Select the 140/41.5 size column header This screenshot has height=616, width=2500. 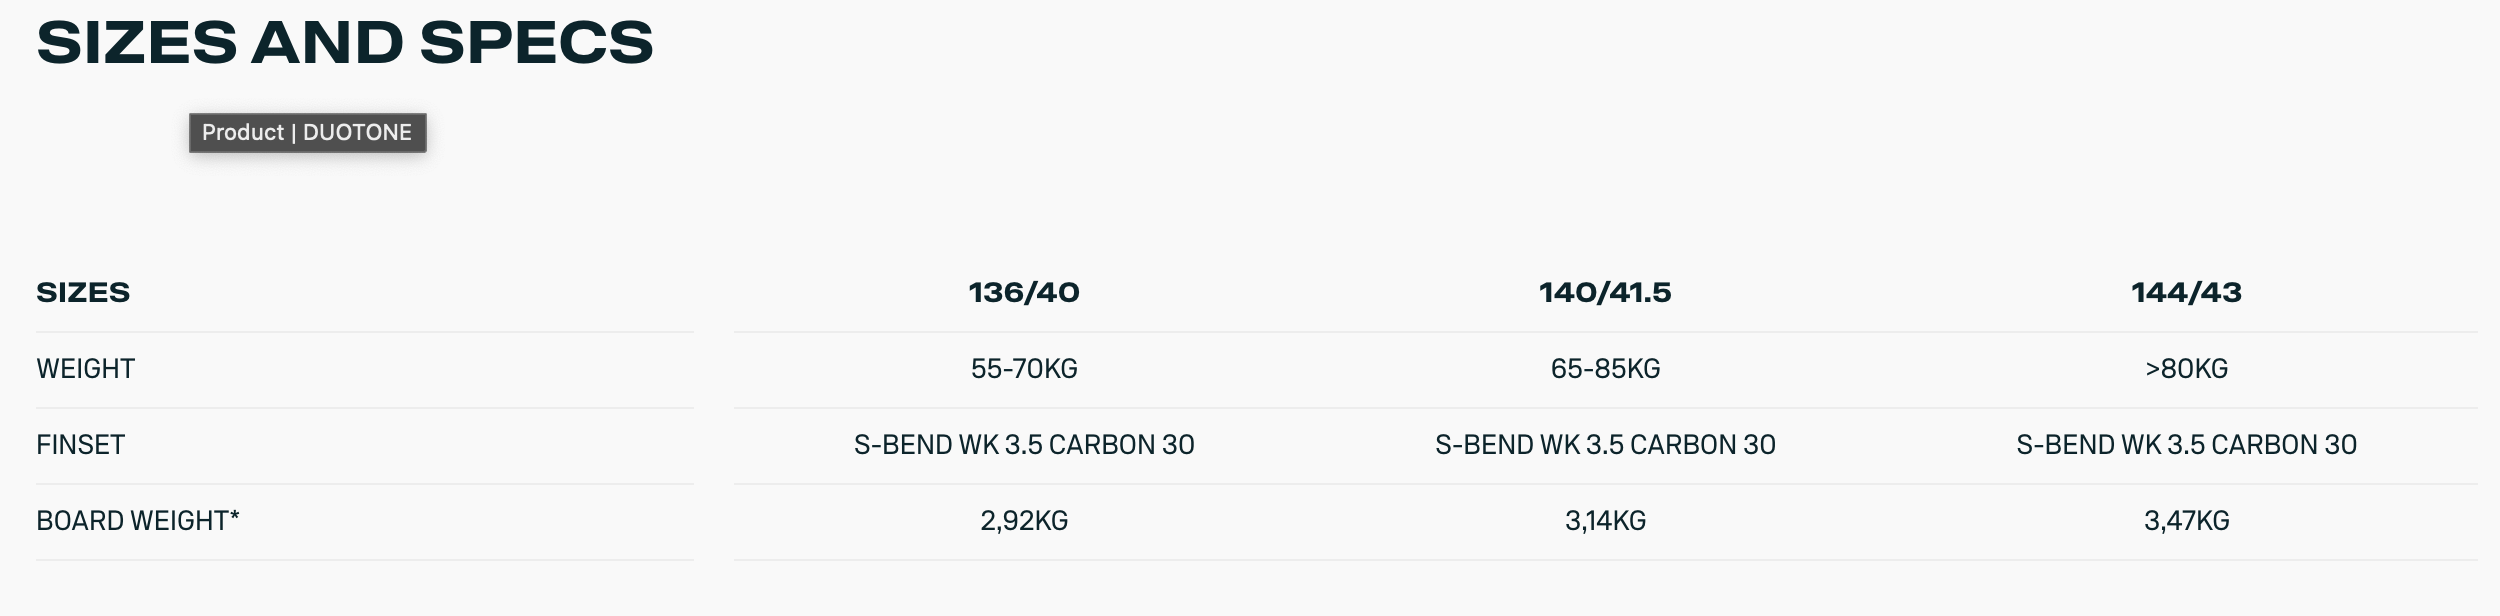click(x=1605, y=293)
